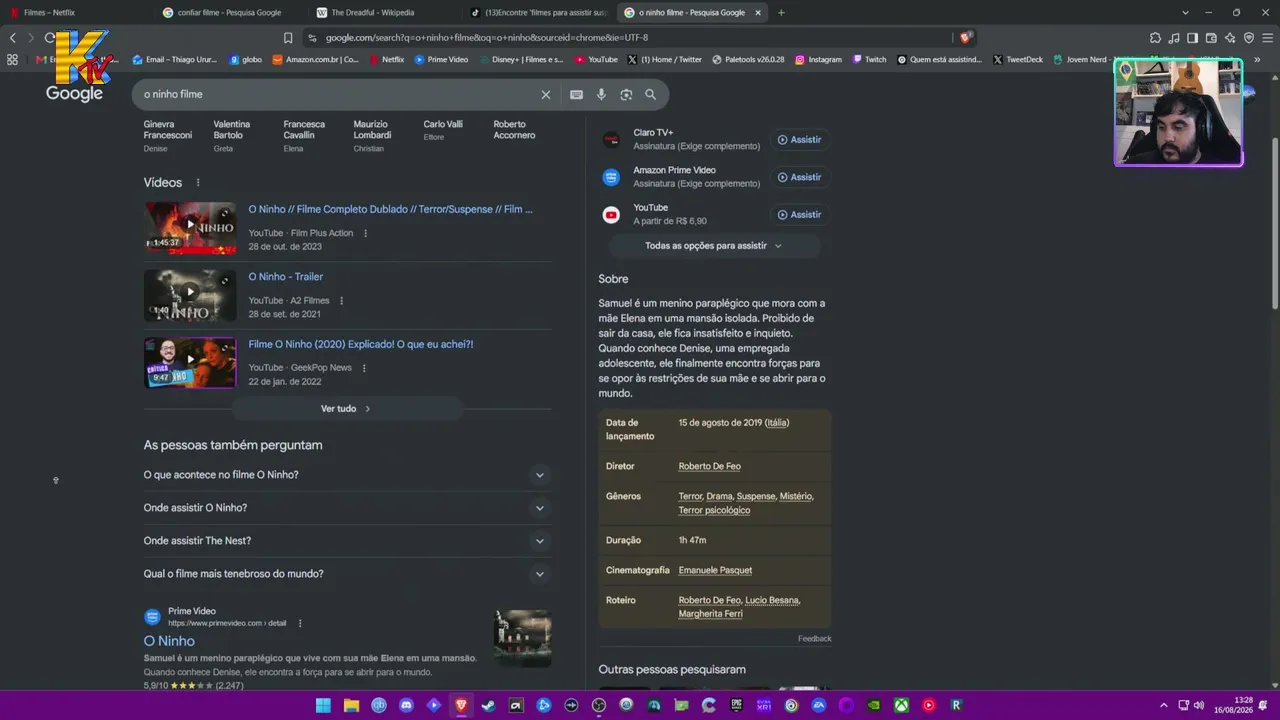Click the Google logo
This screenshot has height=720, width=1280.
point(74,93)
